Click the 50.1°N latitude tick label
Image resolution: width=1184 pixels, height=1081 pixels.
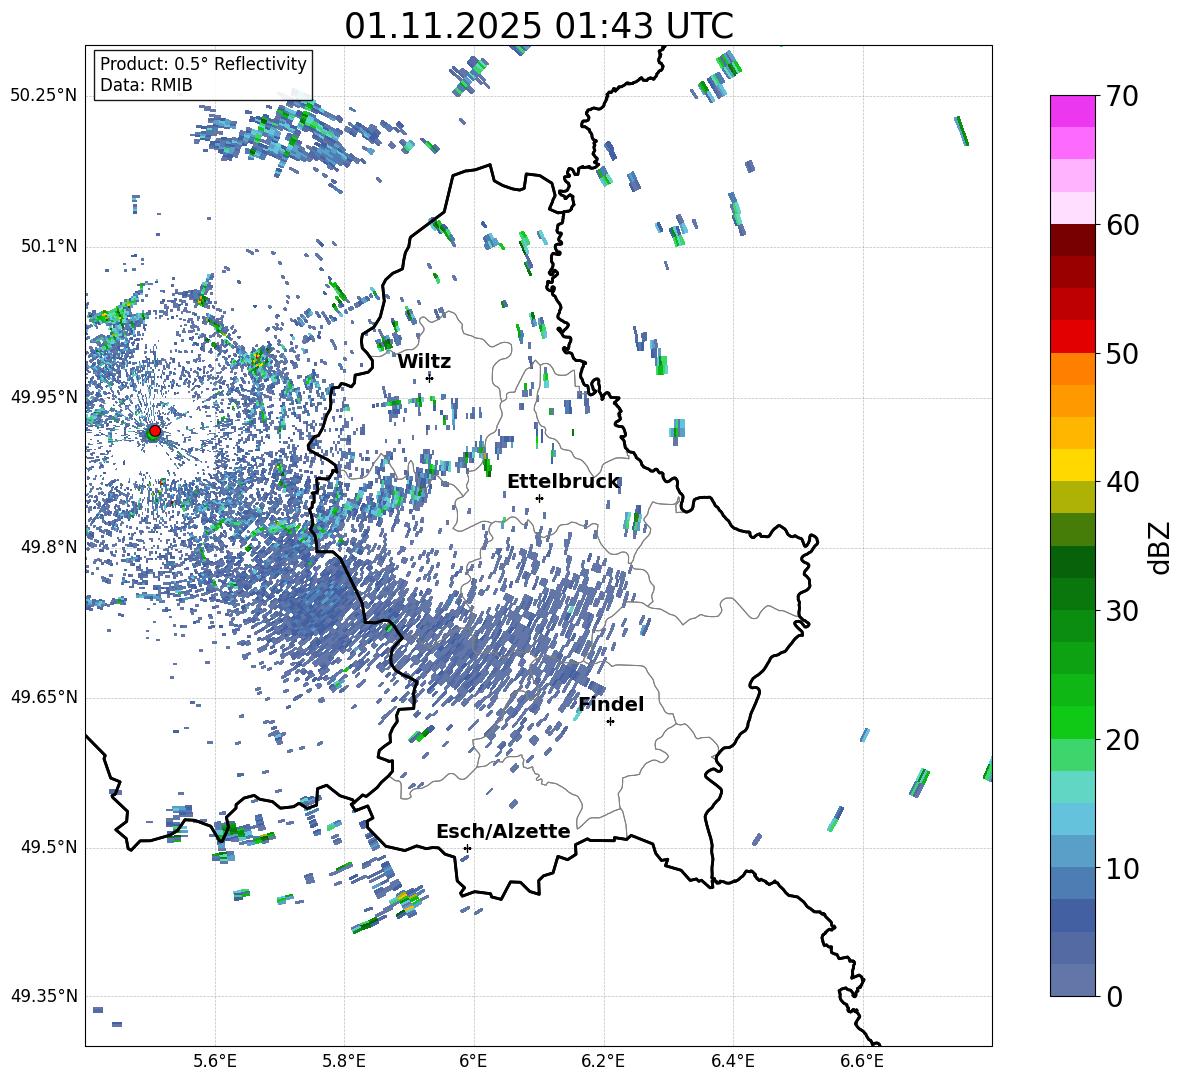[43, 246]
